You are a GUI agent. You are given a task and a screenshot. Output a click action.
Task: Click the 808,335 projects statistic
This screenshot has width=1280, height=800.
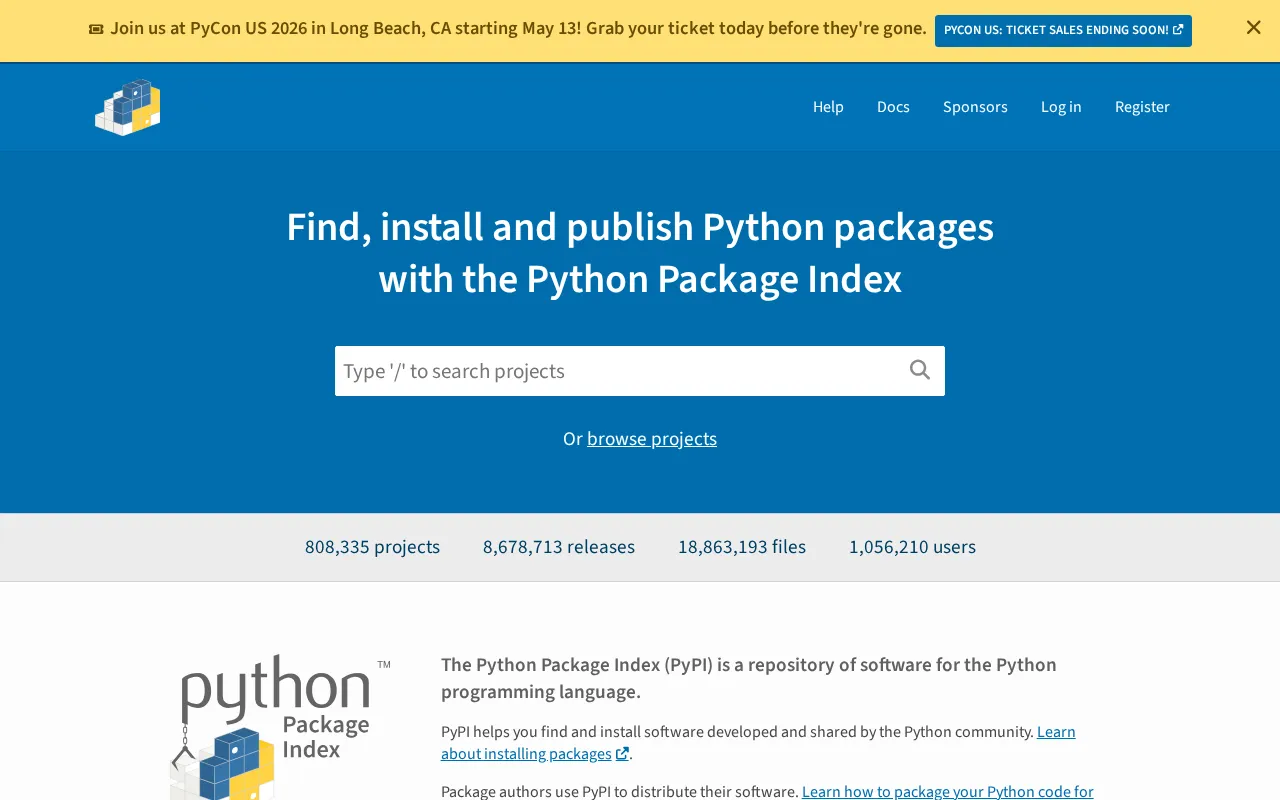pos(372,547)
